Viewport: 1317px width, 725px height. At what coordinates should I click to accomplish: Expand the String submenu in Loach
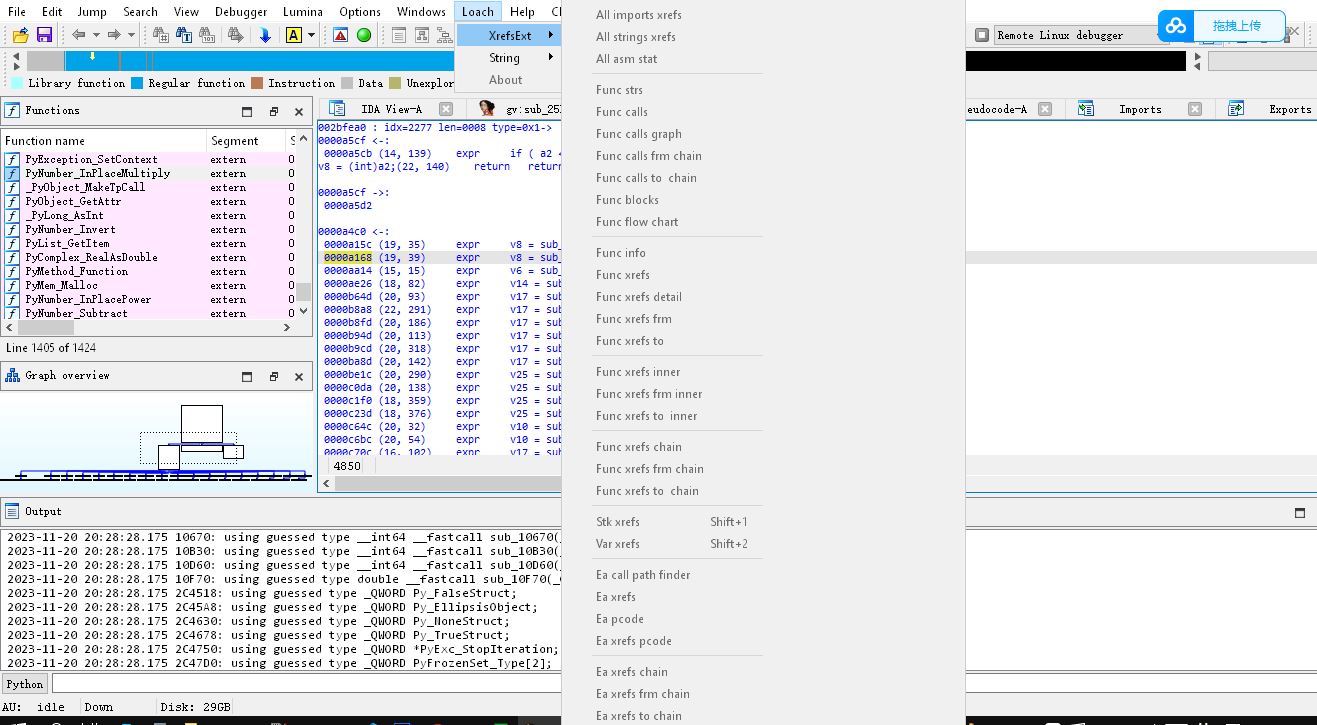click(x=509, y=58)
